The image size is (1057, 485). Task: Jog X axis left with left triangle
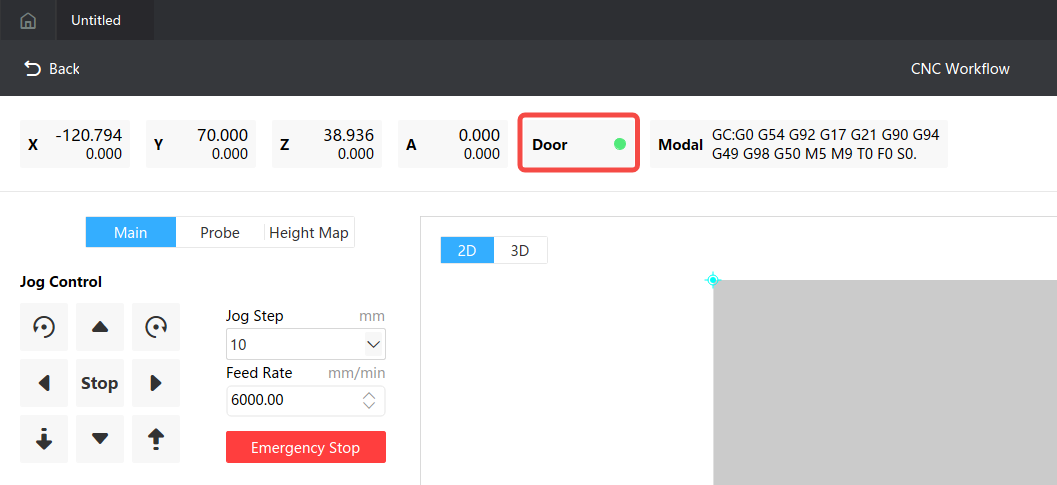[44, 383]
